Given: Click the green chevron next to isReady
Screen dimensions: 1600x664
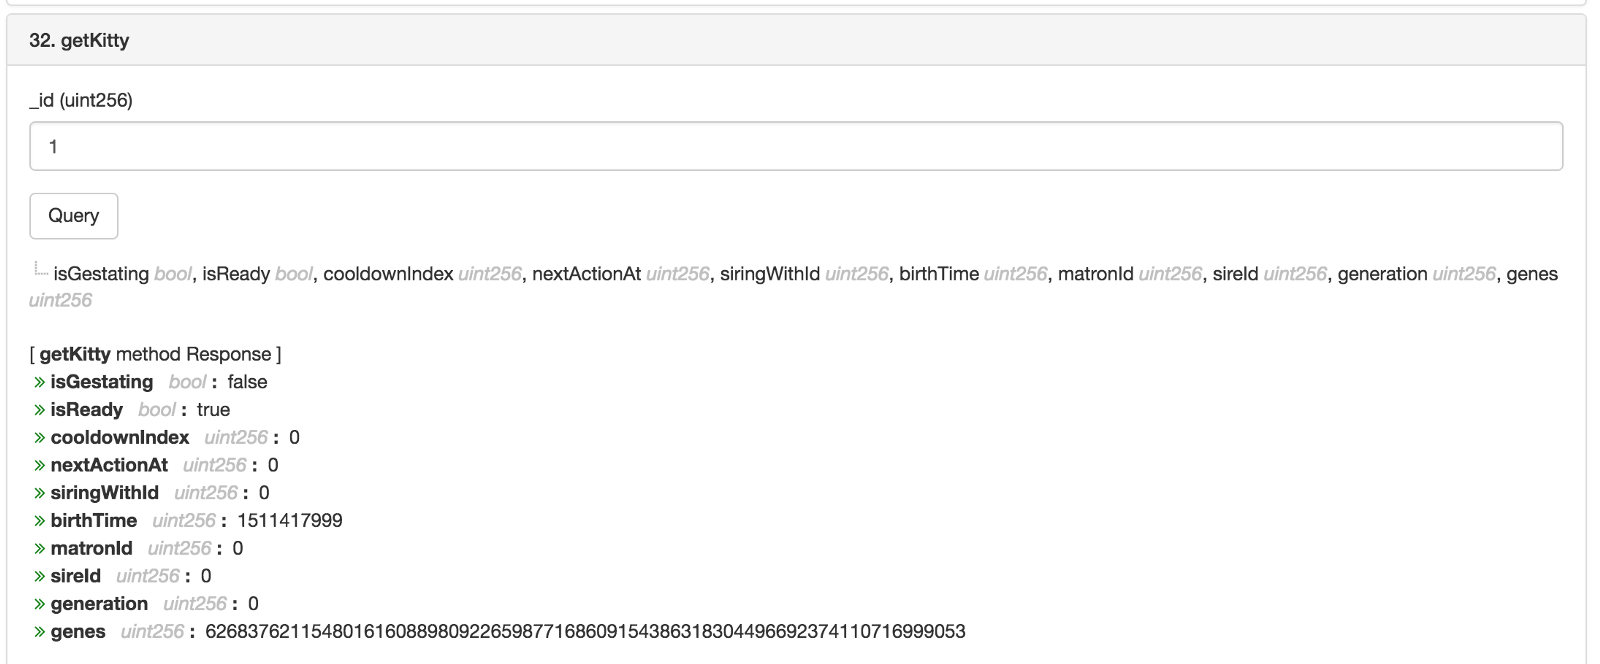Looking at the screenshot, I should [x=40, y=410].
